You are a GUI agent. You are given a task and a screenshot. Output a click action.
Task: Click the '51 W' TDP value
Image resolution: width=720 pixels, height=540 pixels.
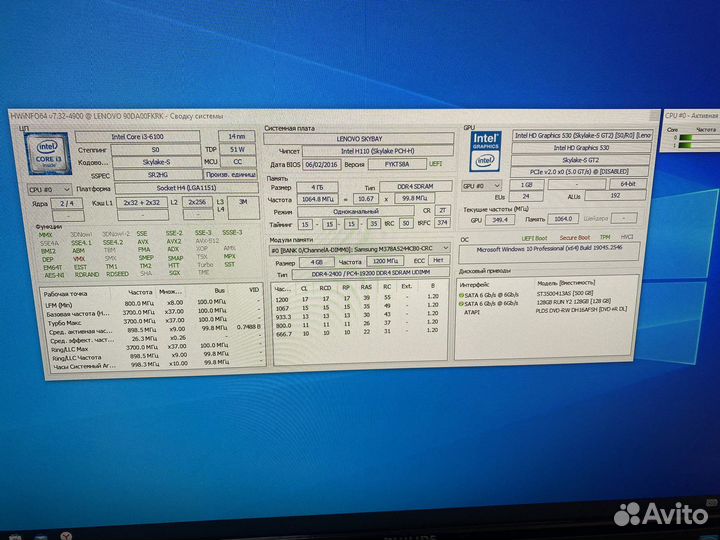click(237, 149)
